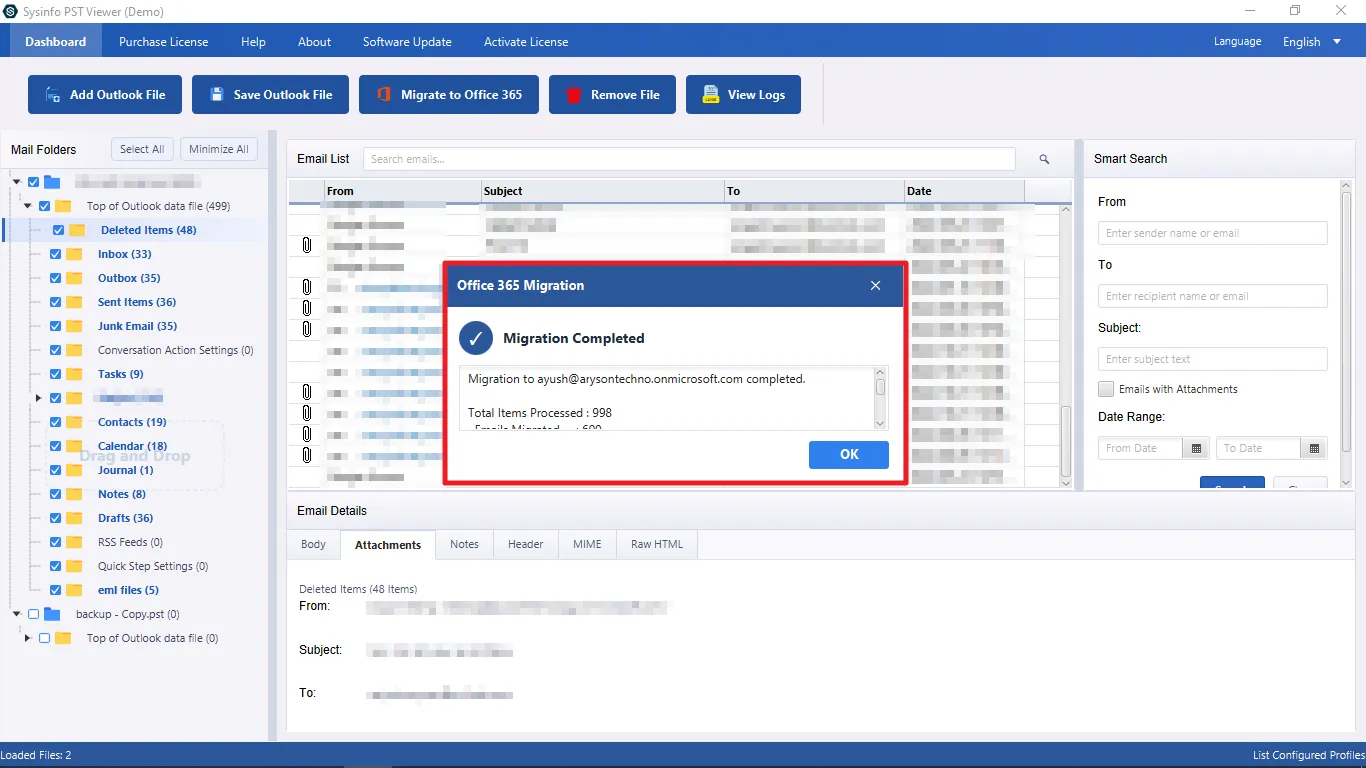The width and height of the screenshot is (1366, 768).
Task: Click the migration summary scroll-down arrow
Action: [x=880, y=423]
